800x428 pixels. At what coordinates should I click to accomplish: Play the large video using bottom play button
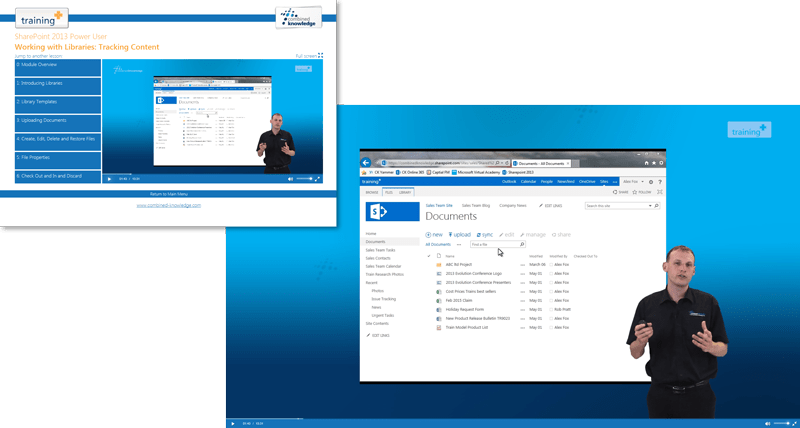pos(233,423)
